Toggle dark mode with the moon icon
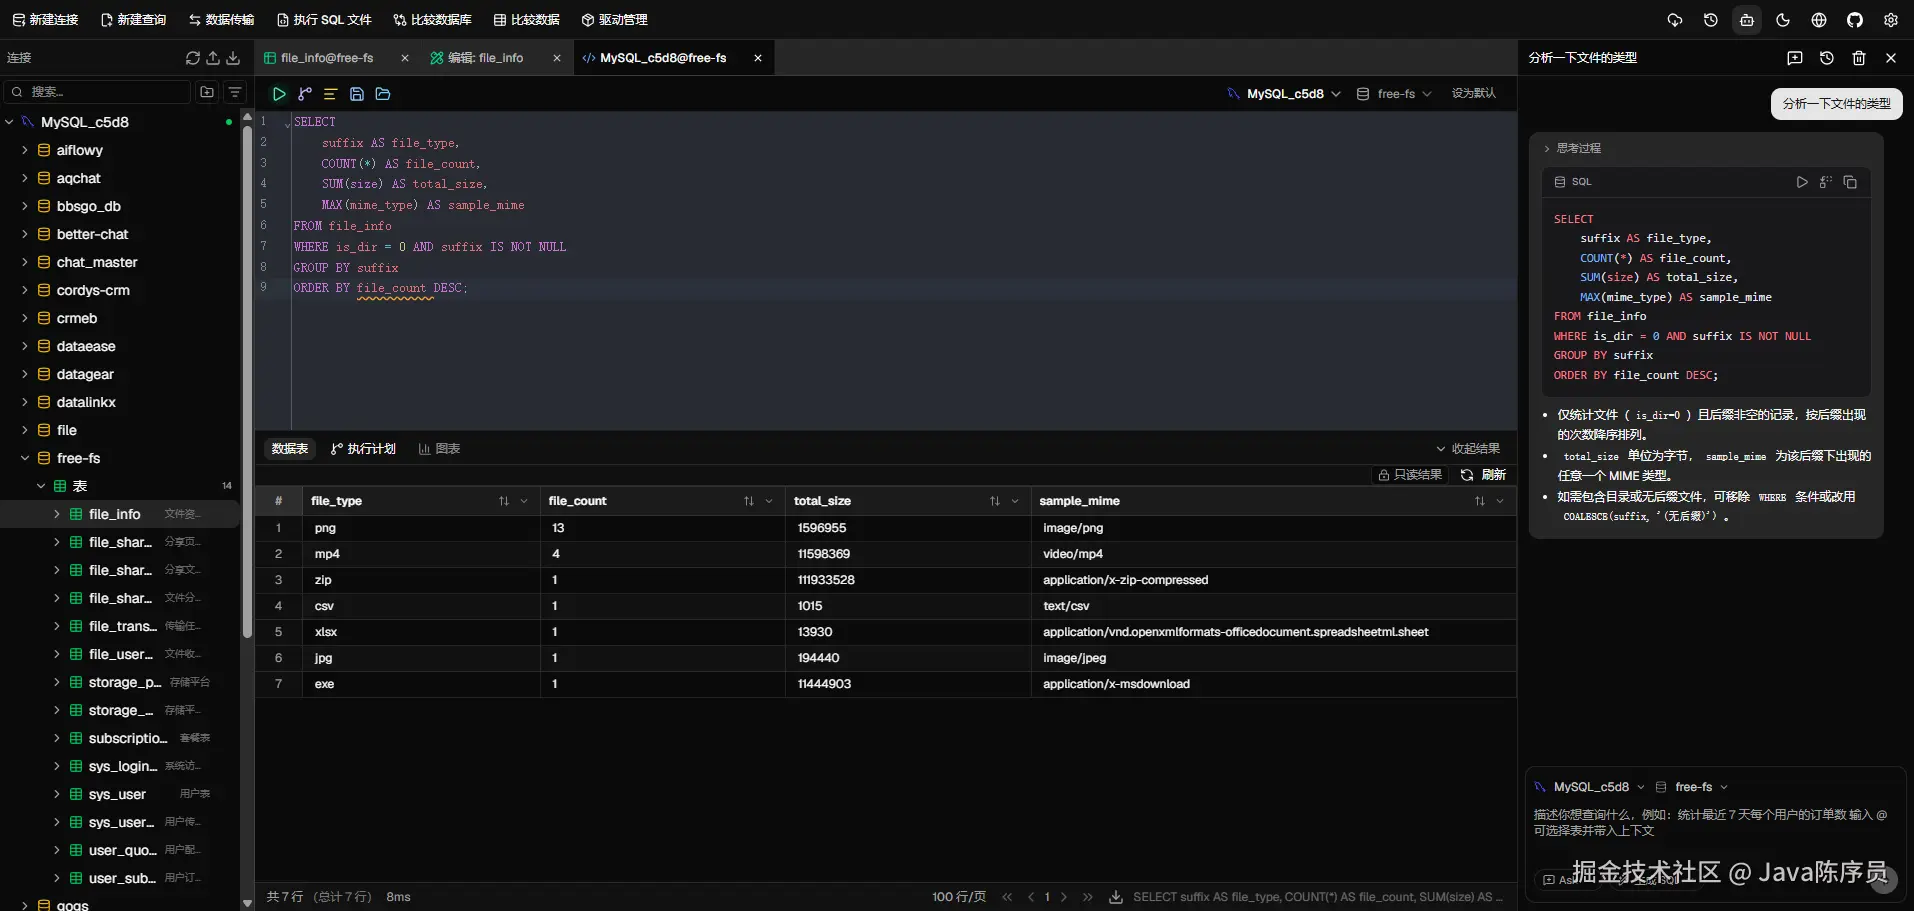This screenshot has width=1914, height=911. pos(1783,20)
